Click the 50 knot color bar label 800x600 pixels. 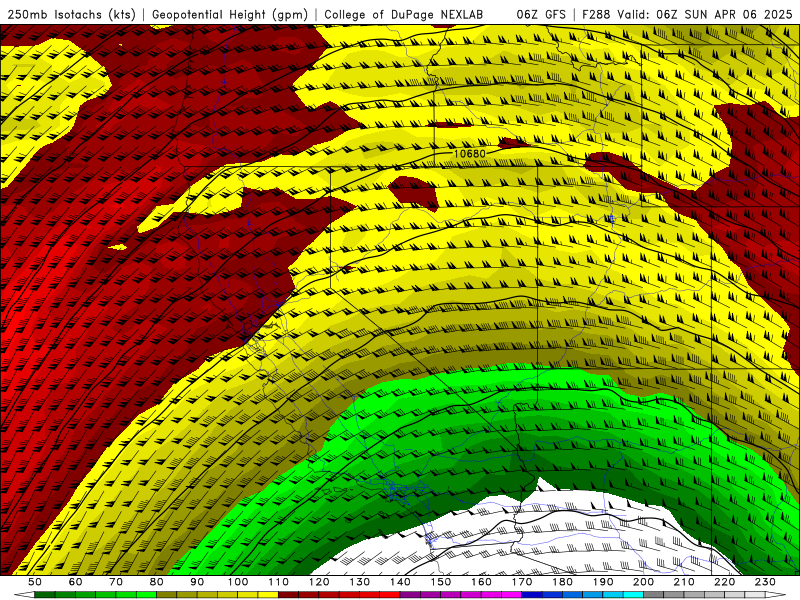[x=35, y=582]
